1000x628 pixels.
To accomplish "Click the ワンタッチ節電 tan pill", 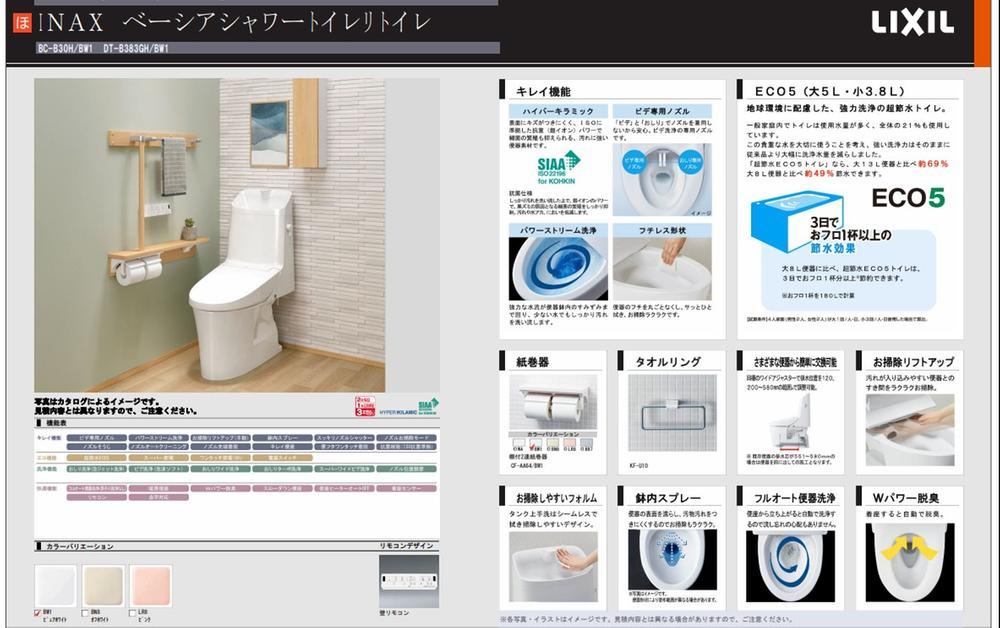I will click(220, 458).
